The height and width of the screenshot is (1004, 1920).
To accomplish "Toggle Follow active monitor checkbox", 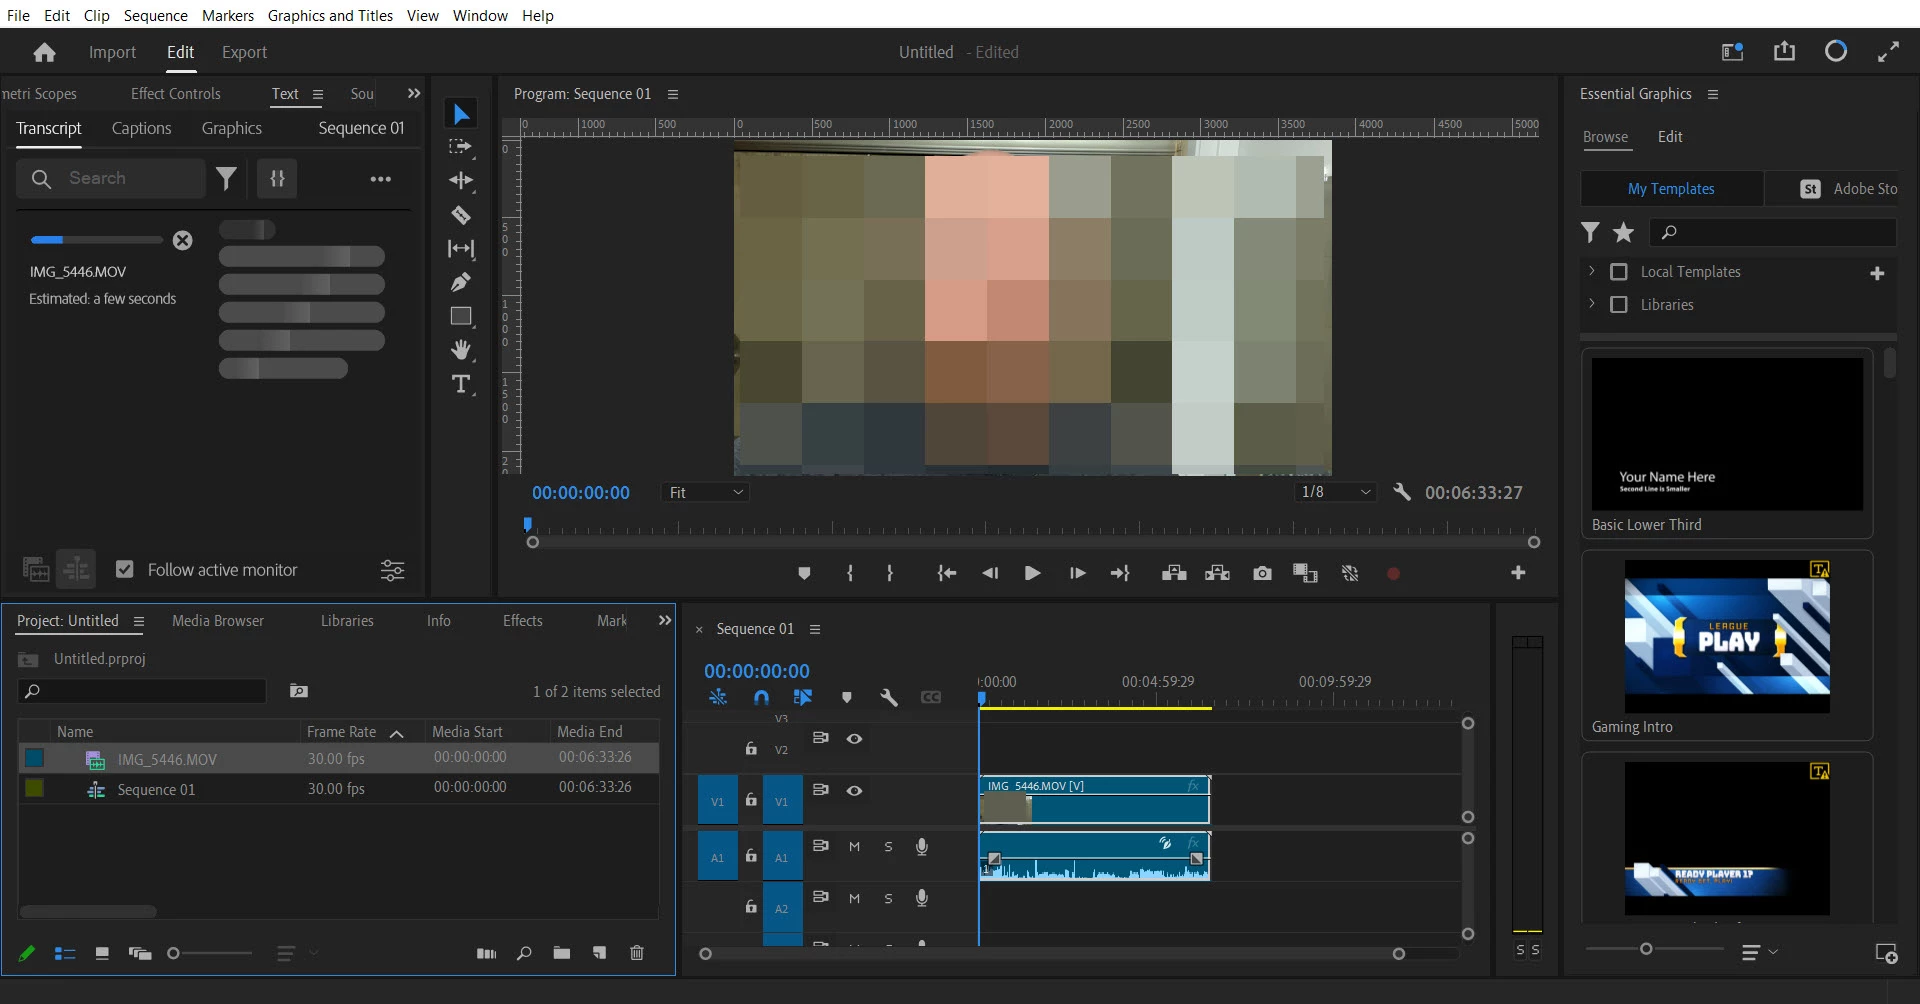I will pyautogui.click(x=125, y=569).
